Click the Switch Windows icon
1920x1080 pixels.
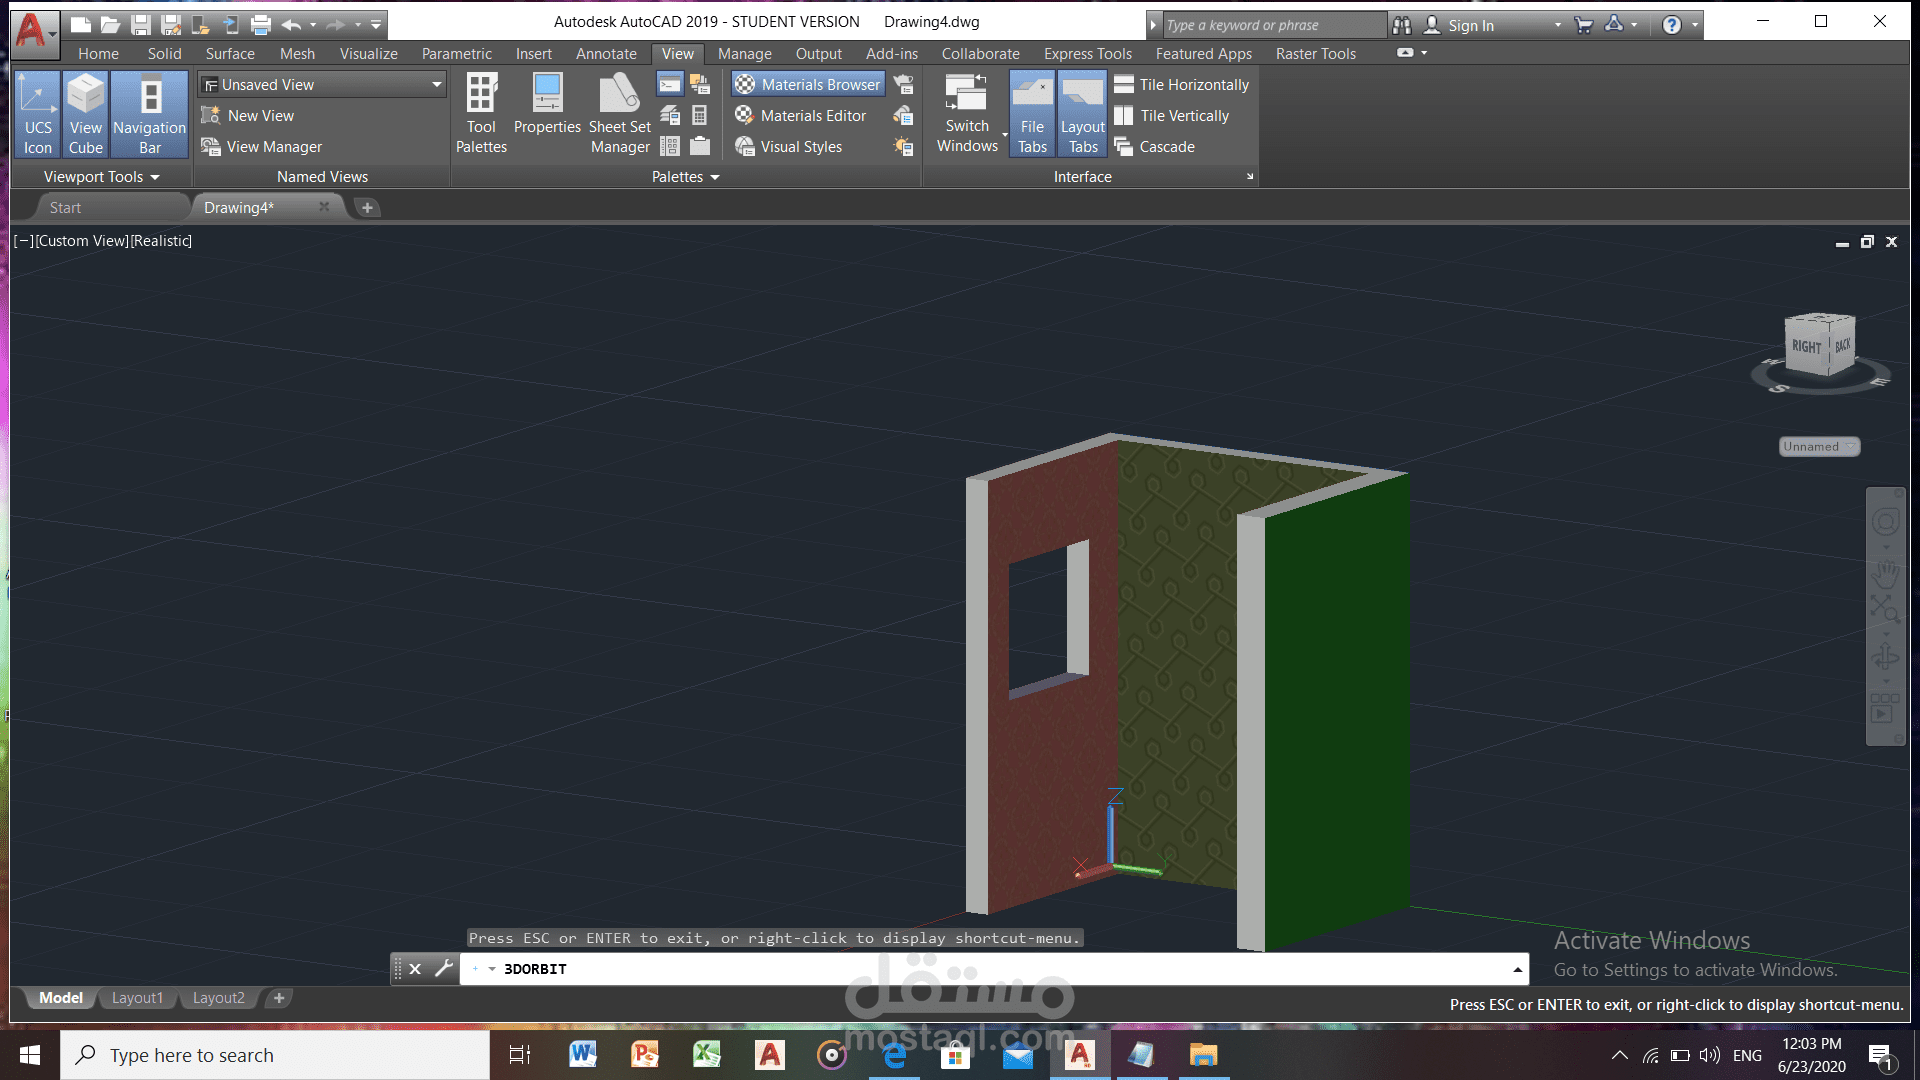pos(966,94)
